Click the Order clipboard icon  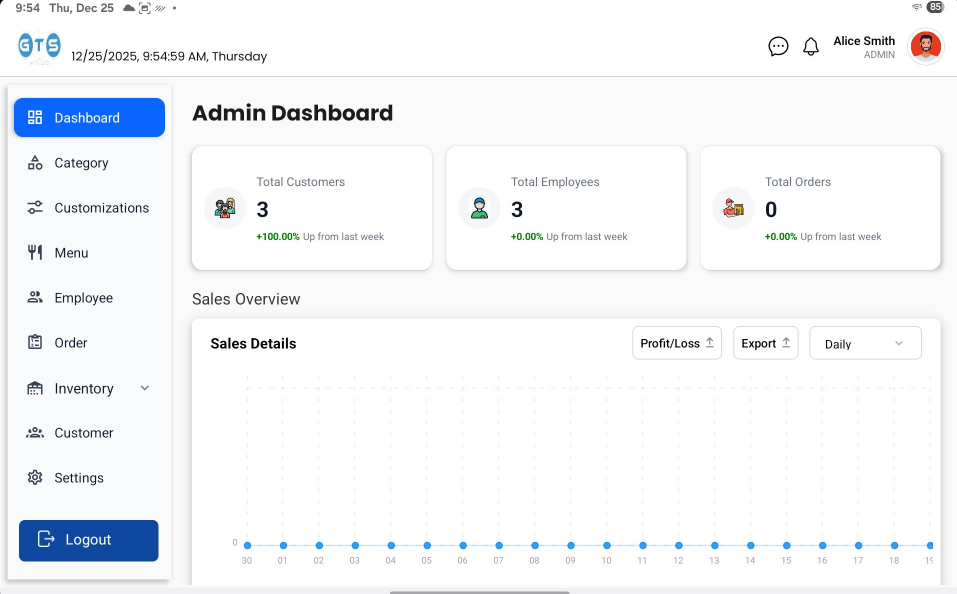click(x=35, y=342)
